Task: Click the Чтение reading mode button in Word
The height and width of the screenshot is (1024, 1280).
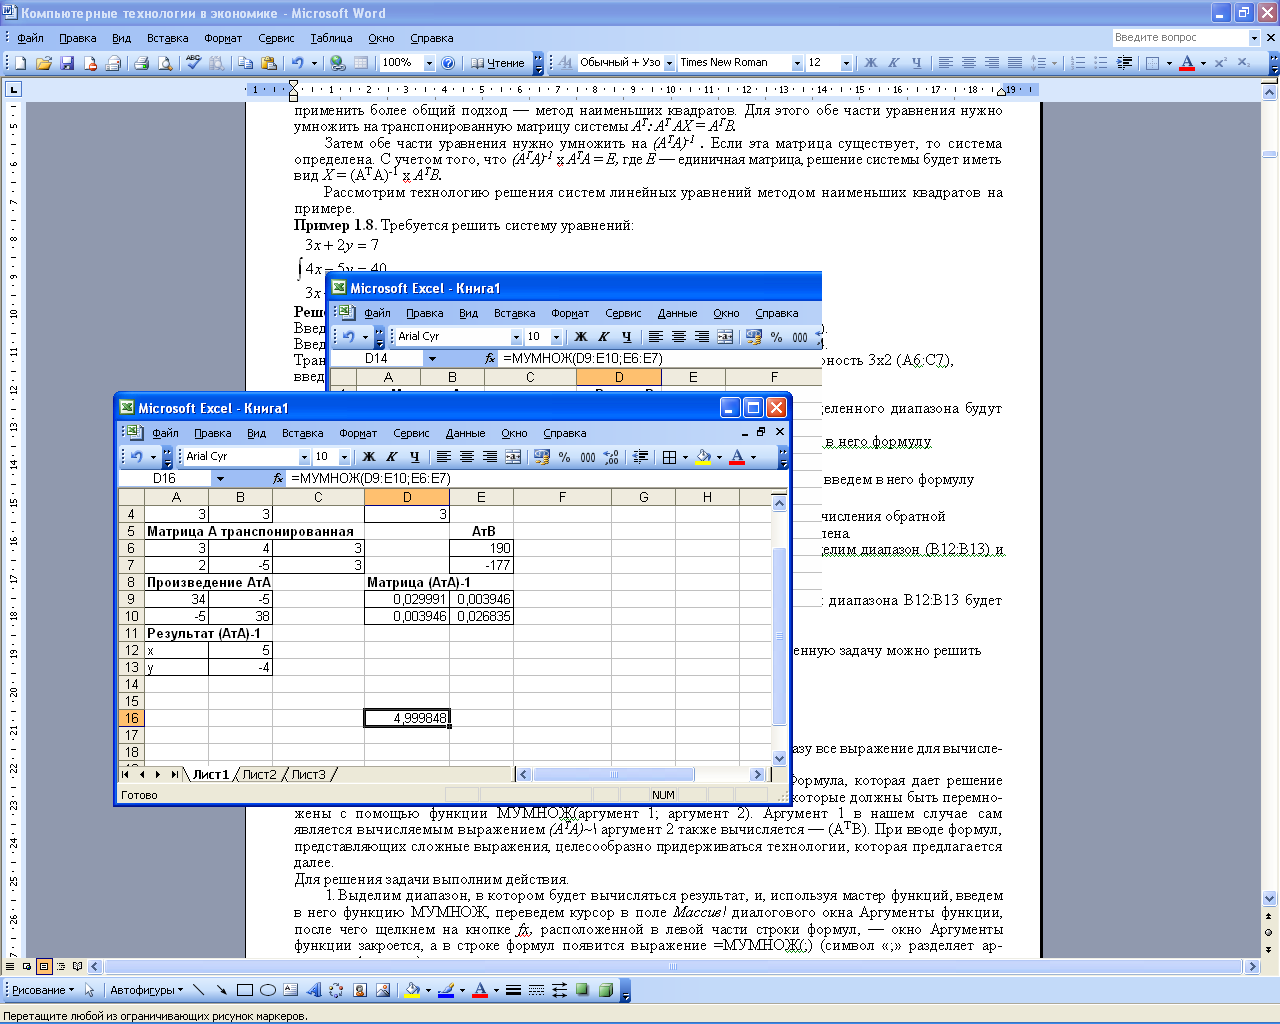Action: click(x=497, y=63)
